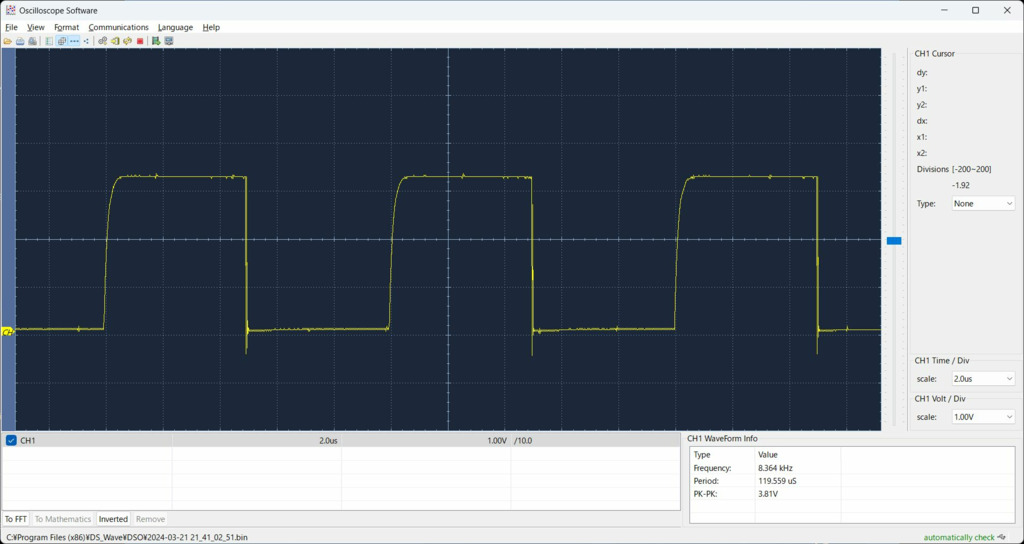Click the print preview icon

(33, 40)
